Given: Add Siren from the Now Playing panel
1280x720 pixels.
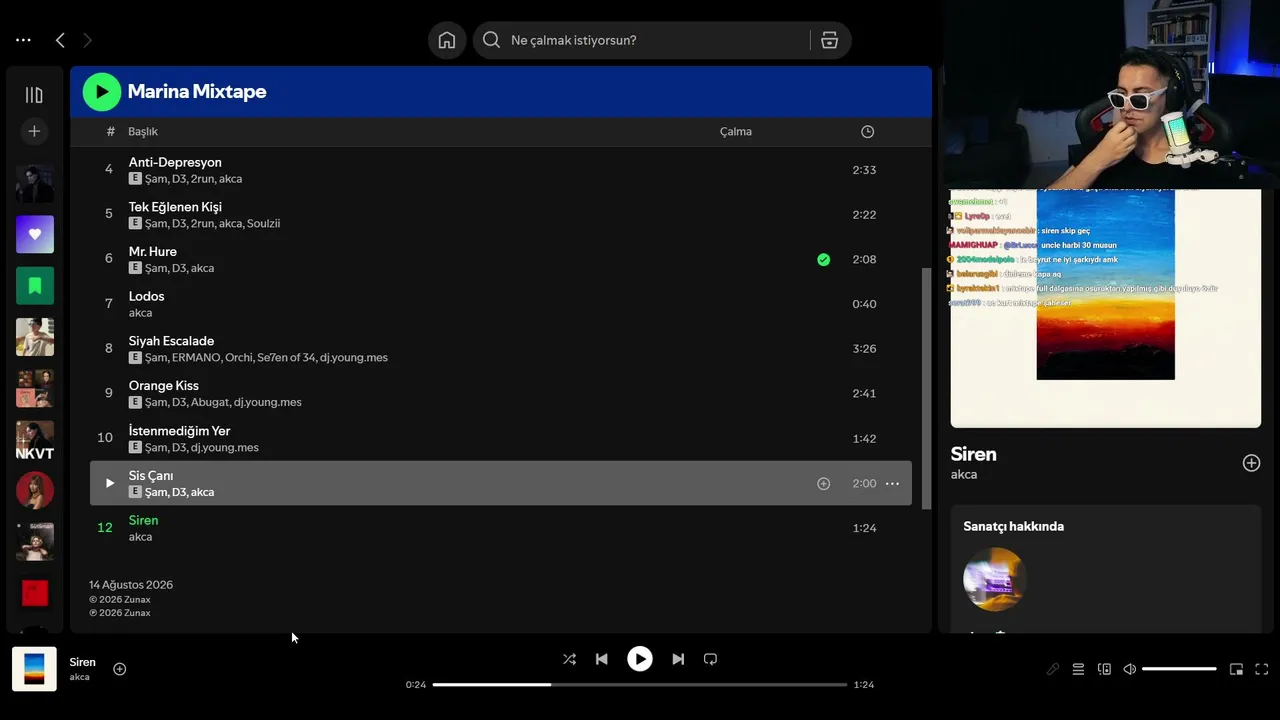Looking at the screenshot, I should (1251, 463).
